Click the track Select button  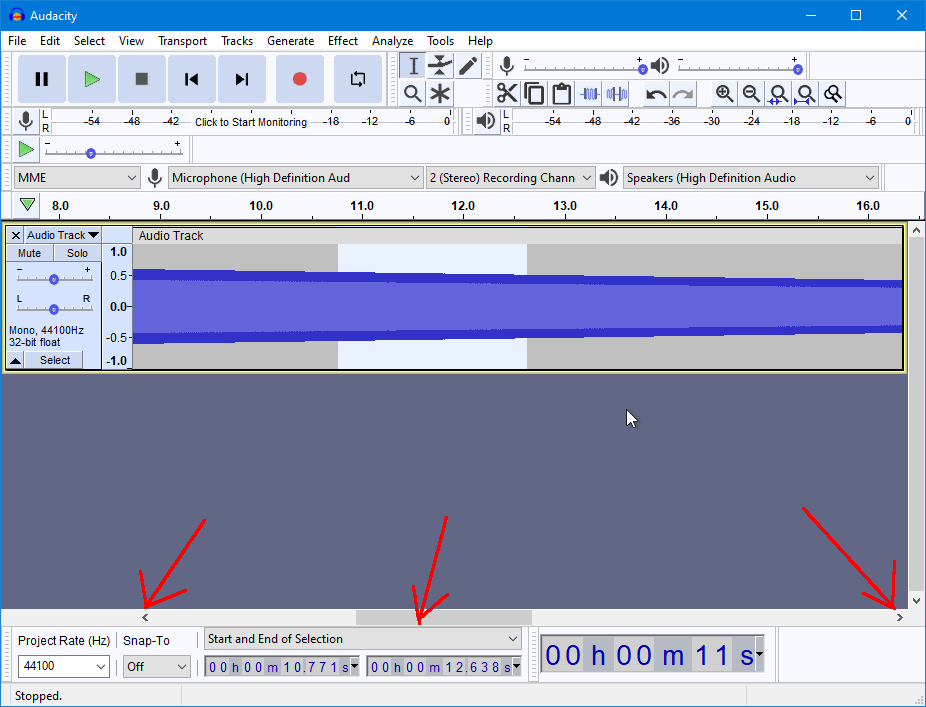(54, 360)
